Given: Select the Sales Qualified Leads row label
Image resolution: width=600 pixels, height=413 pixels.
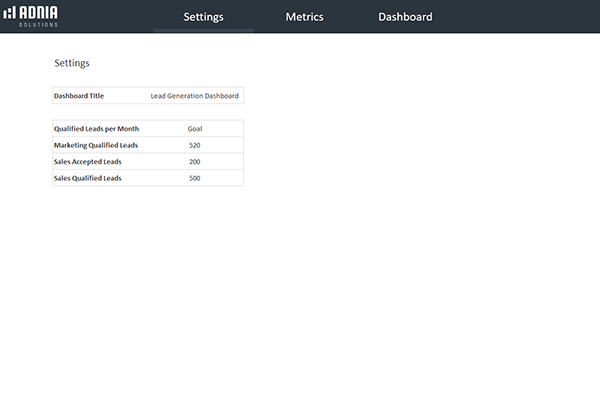Looking at the screenshot, I should 87,178.
